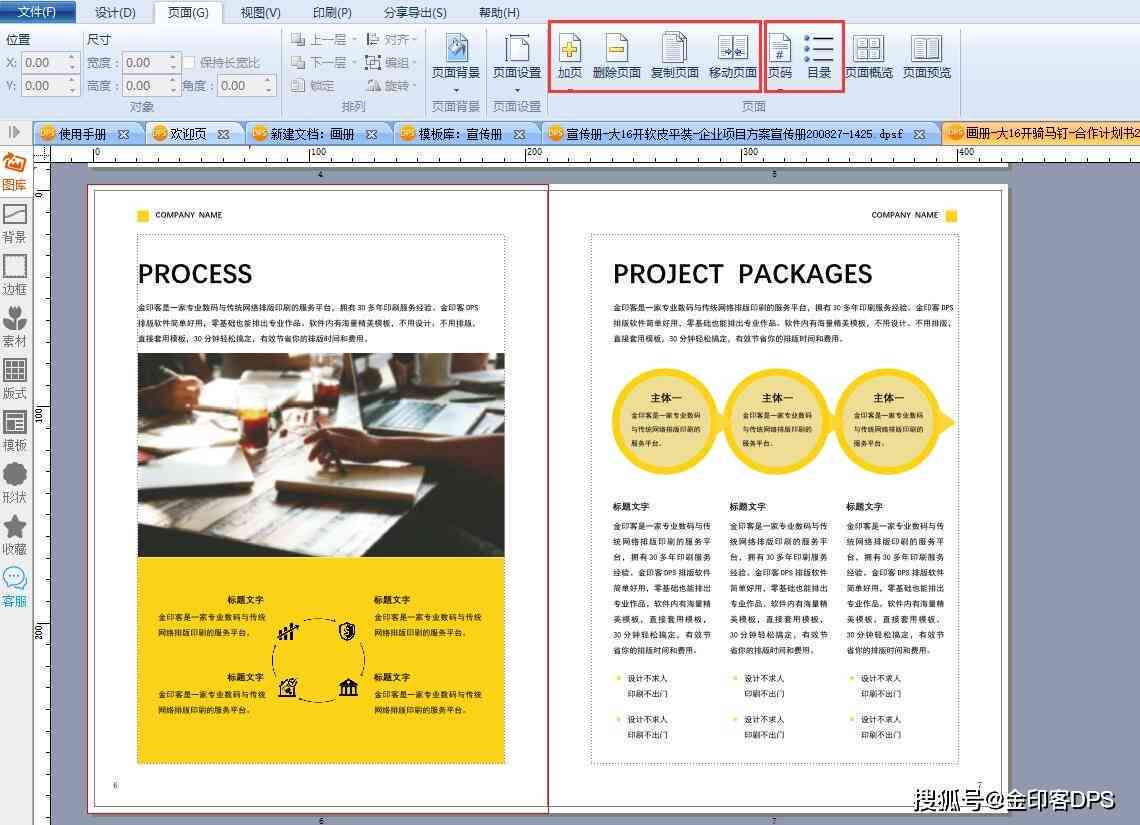
Task: Open the 模板 sidebar panel
Action: (15, 431)
